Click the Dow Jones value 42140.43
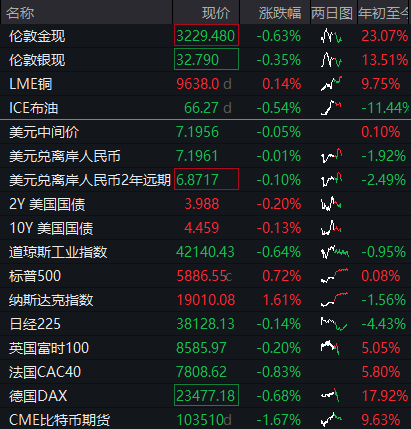This screenshot has width=411, height=429. tap(205, 252)
